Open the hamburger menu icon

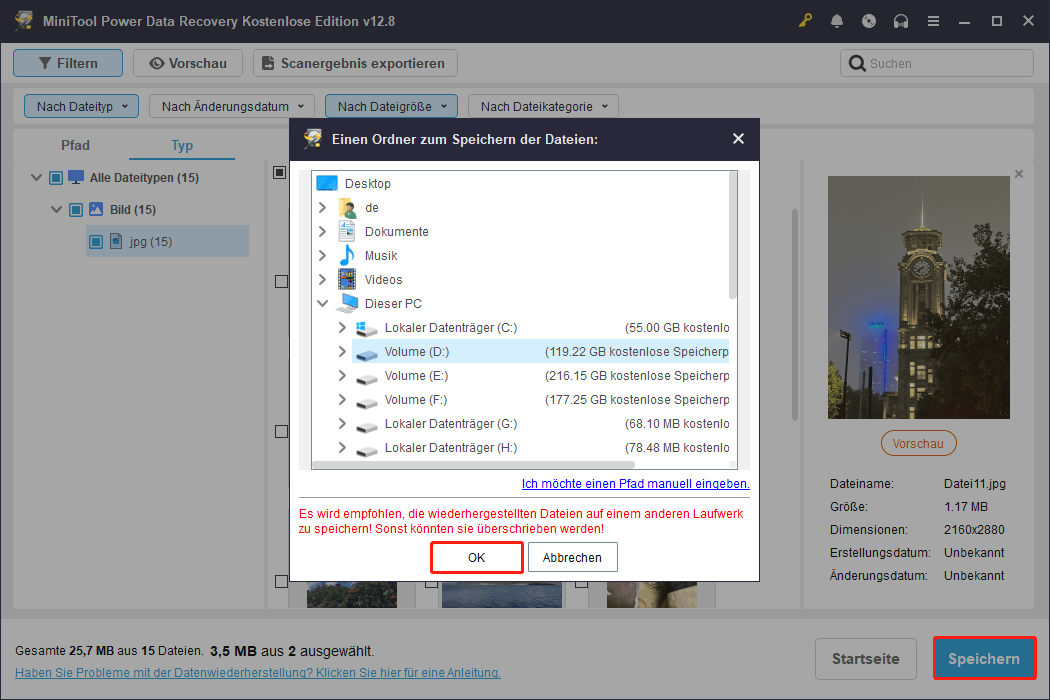pyautogui.click(x=933, y=20)
